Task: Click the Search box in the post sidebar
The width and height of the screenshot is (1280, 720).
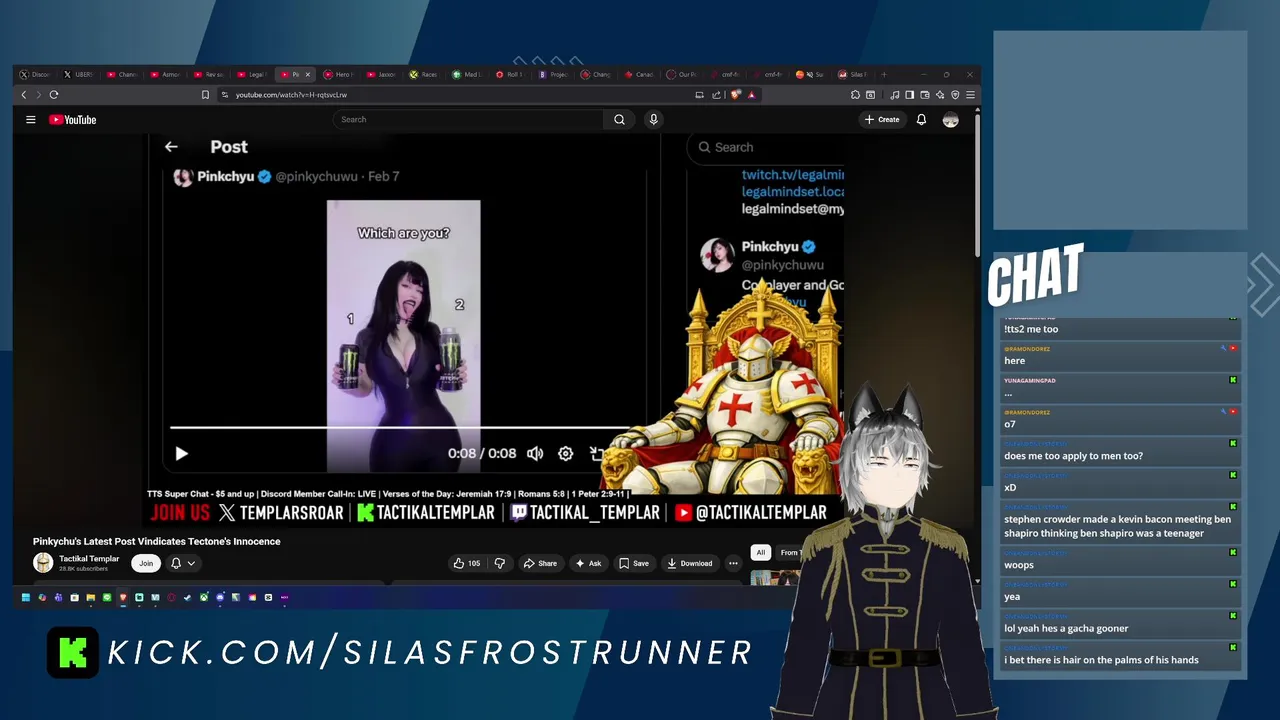Action: (x=765, y=147)
